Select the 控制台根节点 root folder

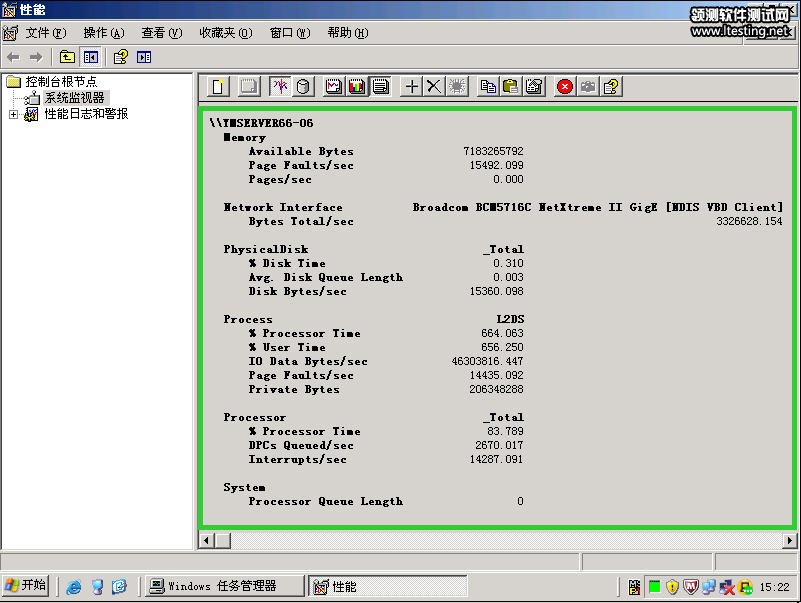pyautogui.click(x=61, y=81)
